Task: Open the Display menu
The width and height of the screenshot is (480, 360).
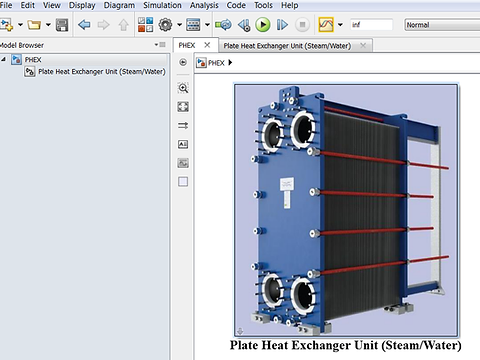Action: [x=82, y=5]
